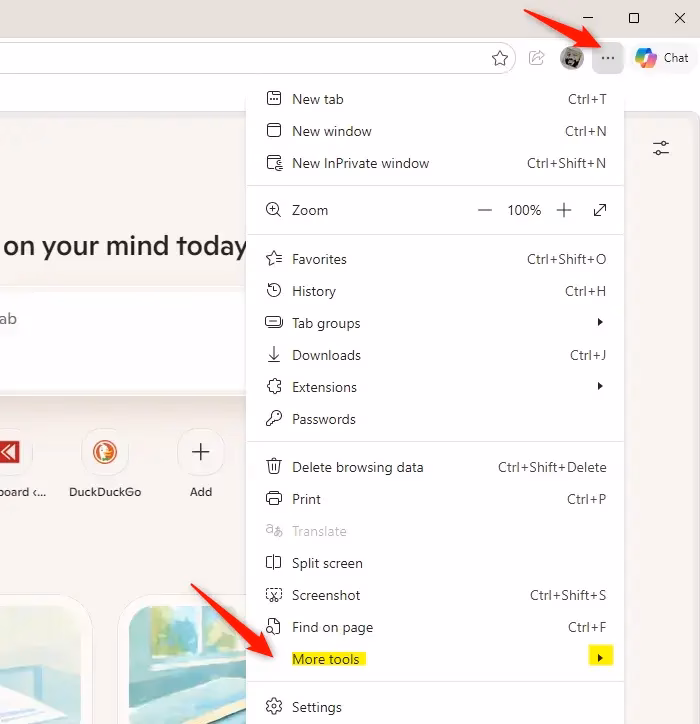The image size is (700, 724).
Task: Enter full screen via zoom expand arrow
Action: click(x=599, y=211)
